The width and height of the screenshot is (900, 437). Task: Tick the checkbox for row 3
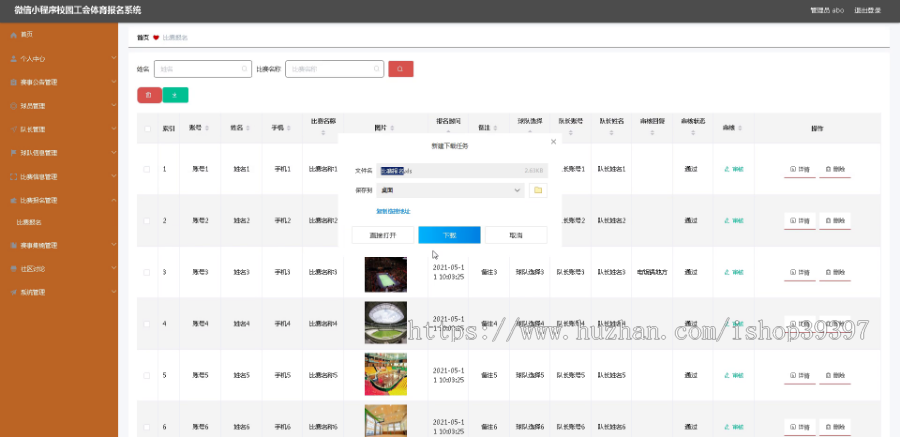(147, 272)
